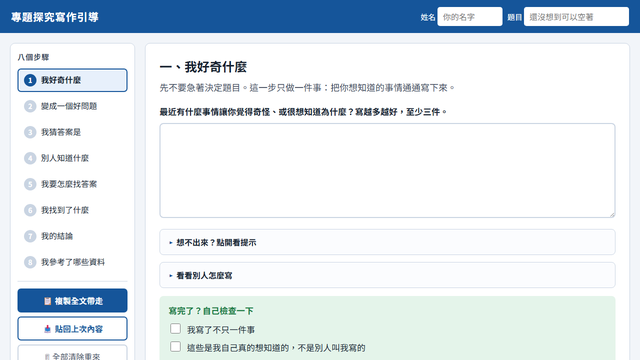Click the numbered circle icon for step 8
This screenshot has height=360, width=640.
[x=30, y=262]
